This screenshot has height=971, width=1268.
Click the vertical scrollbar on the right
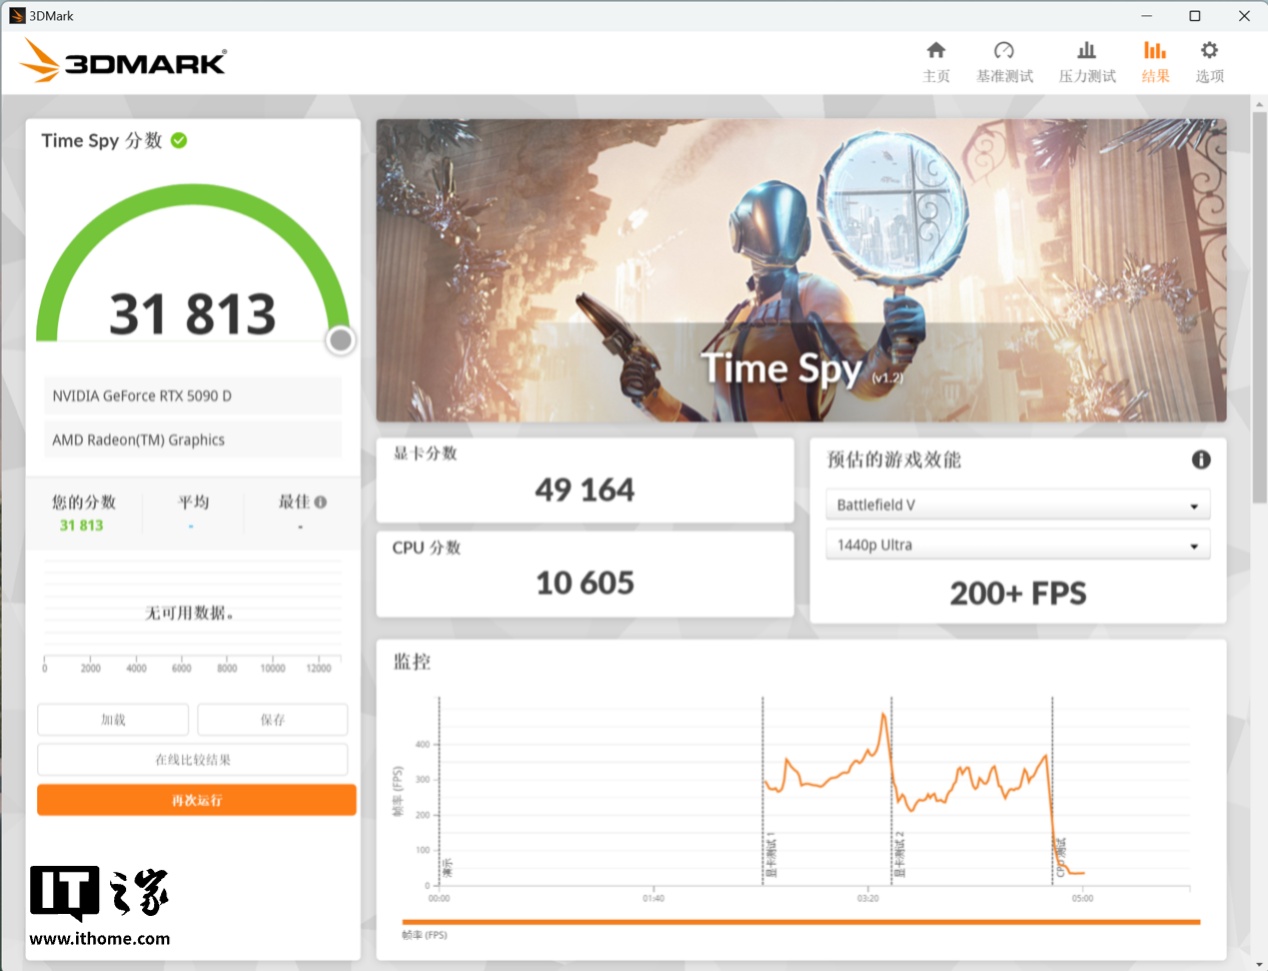coord(1258,300)
